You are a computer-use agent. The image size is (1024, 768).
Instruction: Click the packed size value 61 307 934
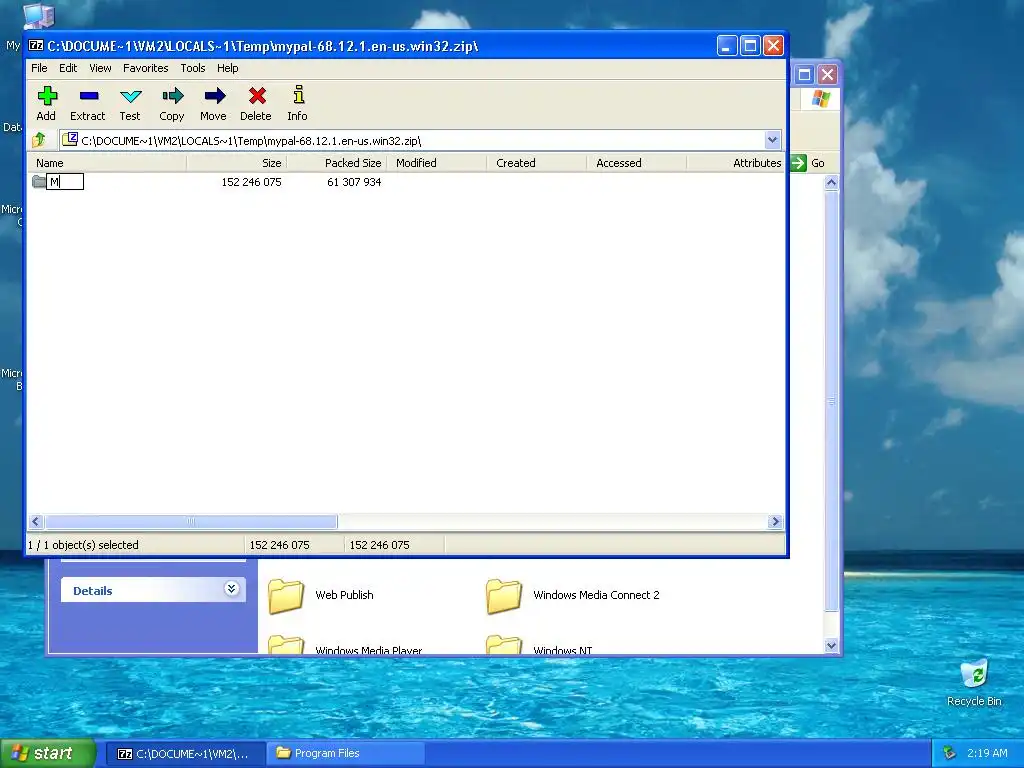(x=354, y=182)
